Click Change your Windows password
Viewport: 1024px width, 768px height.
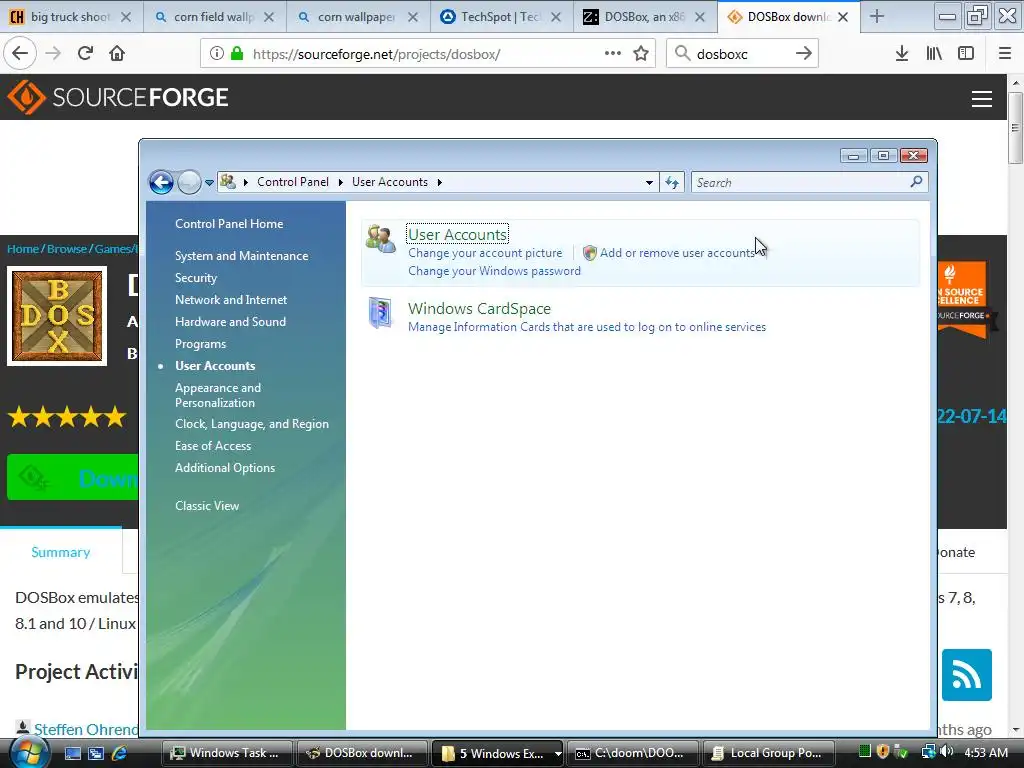tap(494, 271)
